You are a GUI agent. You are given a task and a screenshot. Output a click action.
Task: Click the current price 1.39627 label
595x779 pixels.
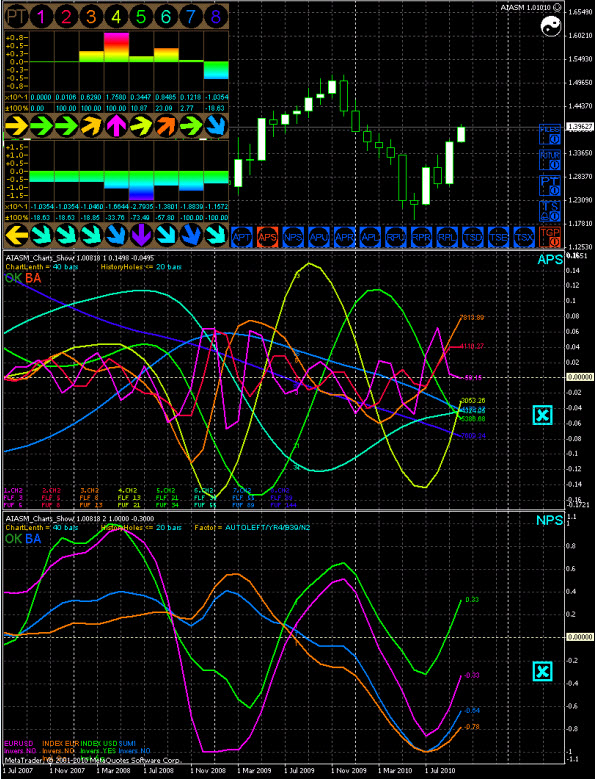[580, 127]
